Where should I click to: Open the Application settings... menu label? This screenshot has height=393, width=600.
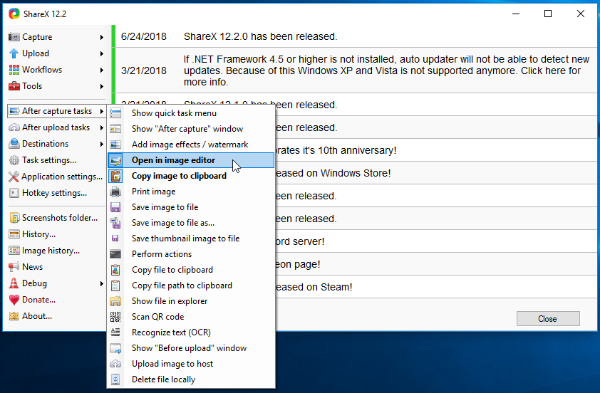62,176
